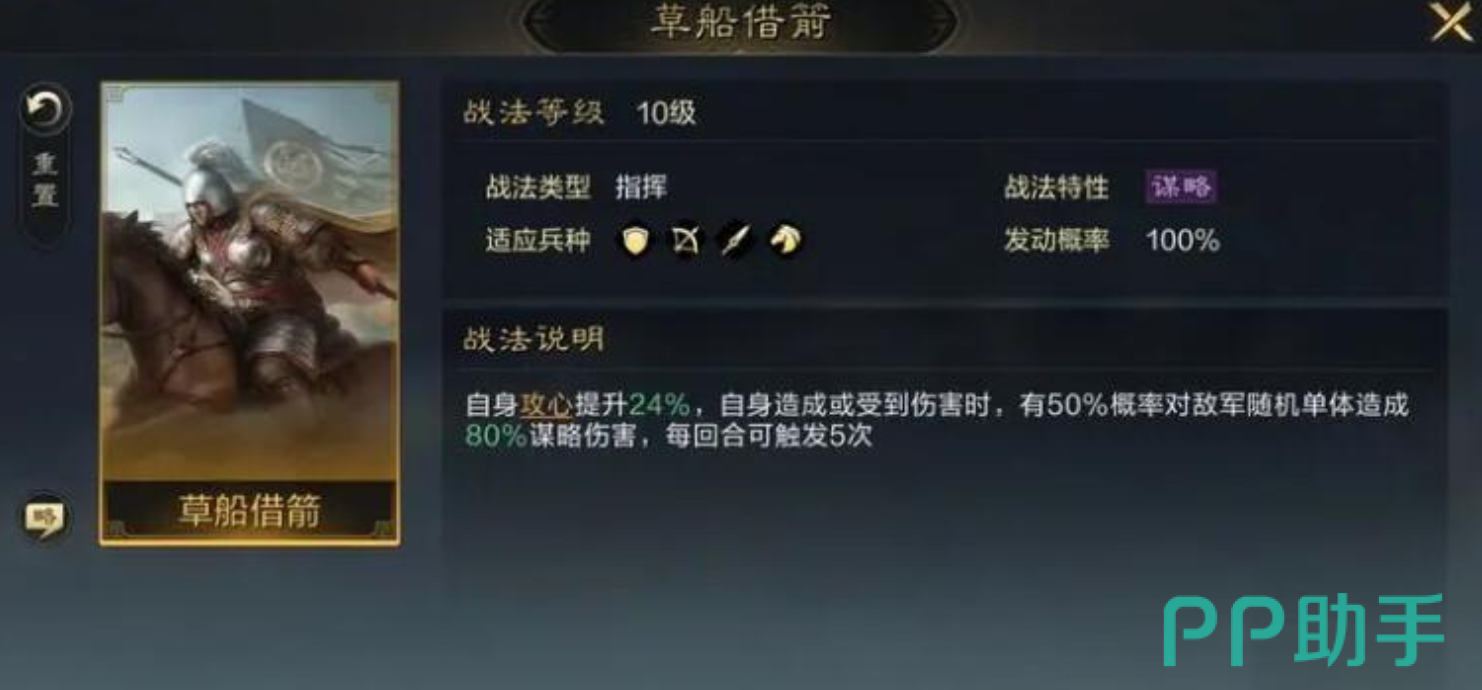
Task: Click the green 80% damage value
Action: 496,436
